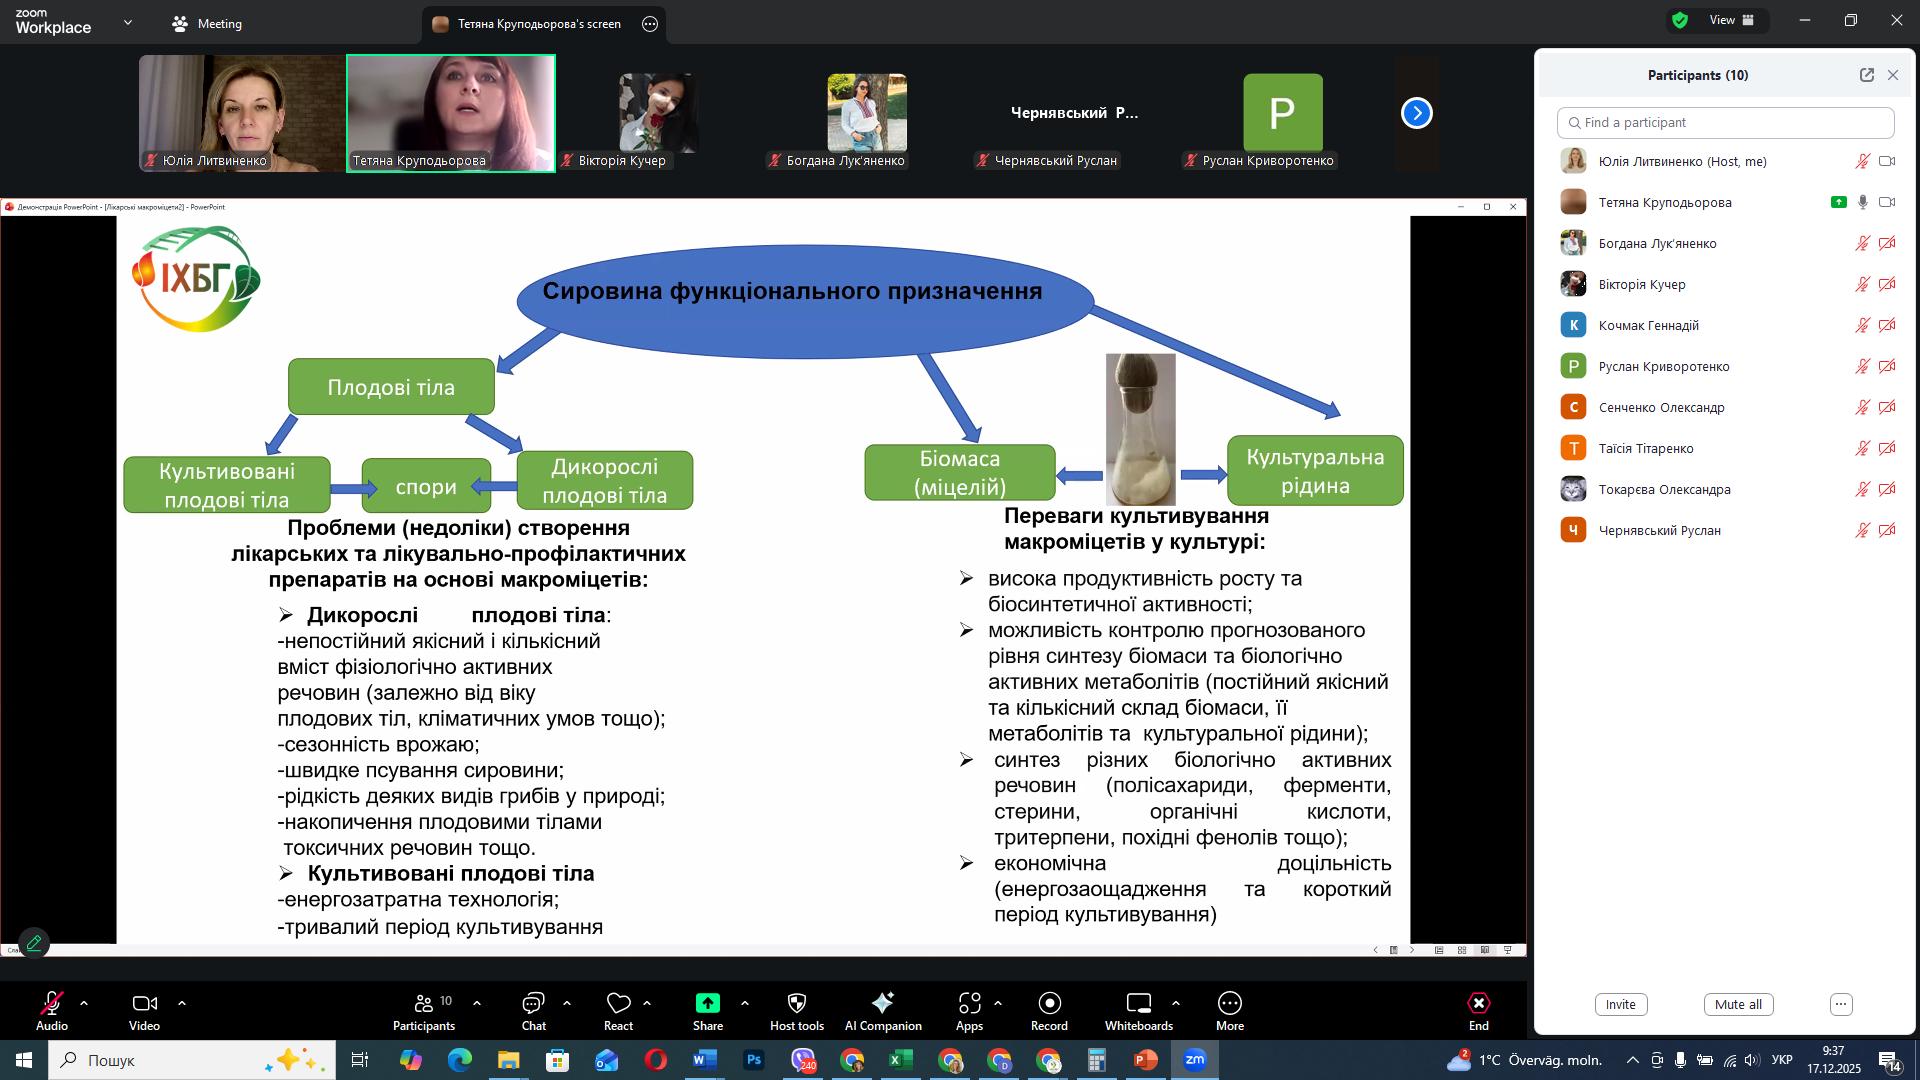This screenshot has width=1920, height=1080.
Task: Click the Whiteboards icon
Action: pyautogui.click(x=1138, y=1003)
